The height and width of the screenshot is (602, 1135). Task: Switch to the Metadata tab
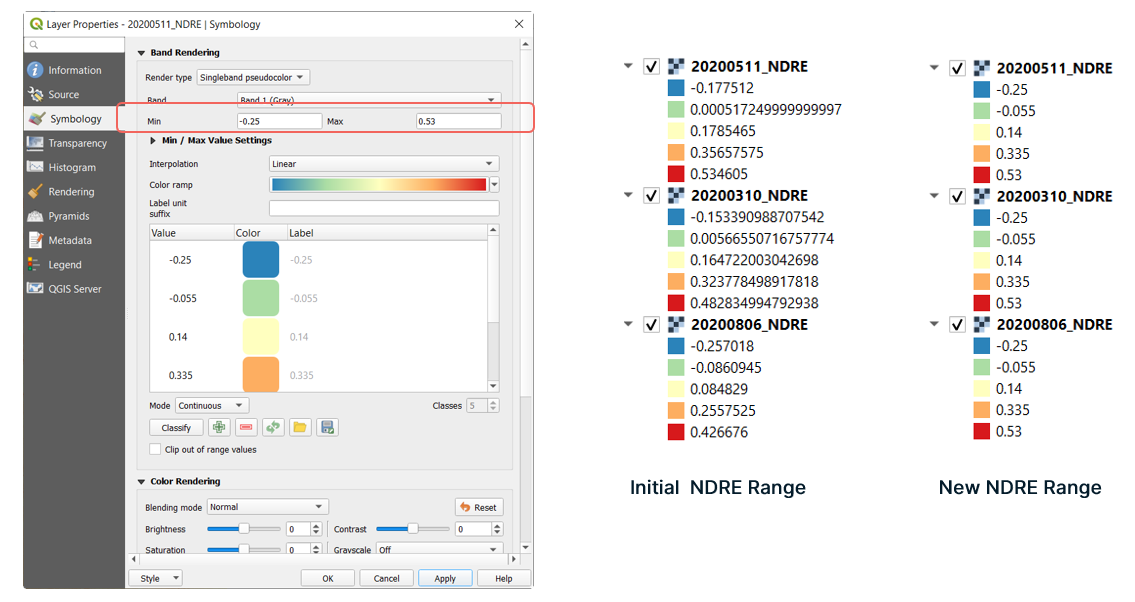point(70,241)
